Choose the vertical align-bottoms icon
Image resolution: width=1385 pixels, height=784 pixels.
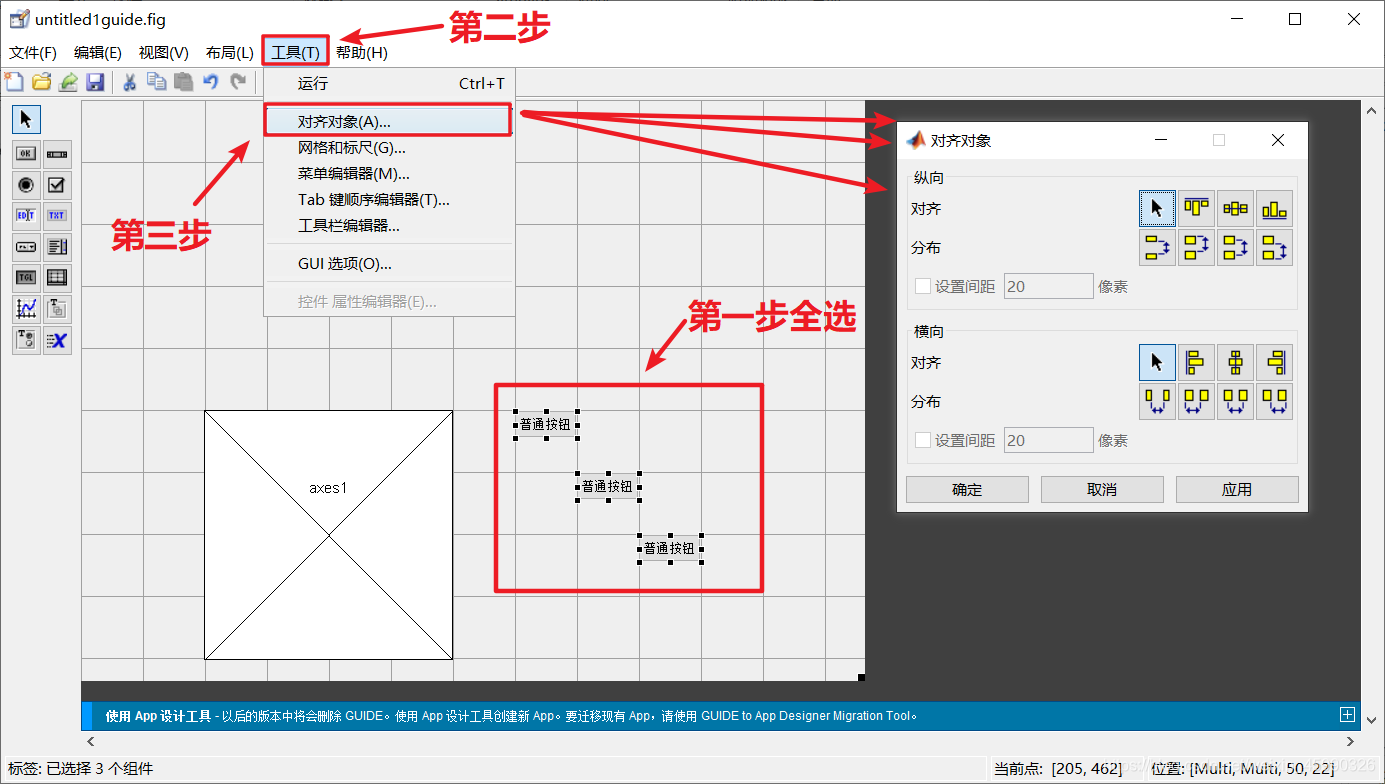1274,208
